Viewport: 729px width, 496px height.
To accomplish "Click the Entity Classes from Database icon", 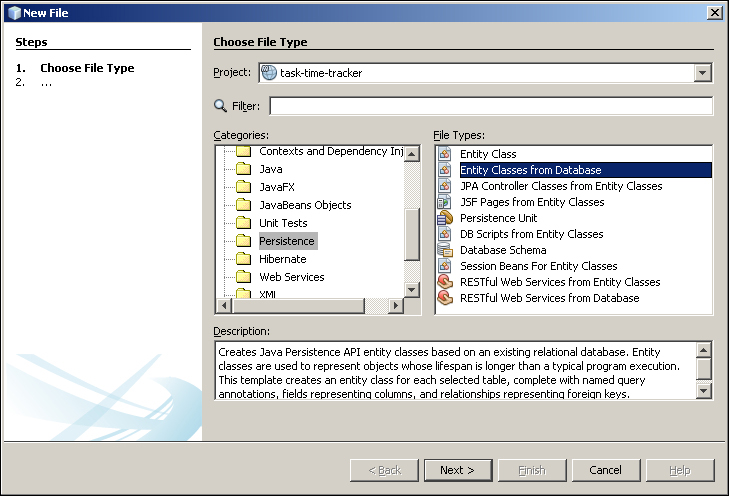I will click(444, 170).
